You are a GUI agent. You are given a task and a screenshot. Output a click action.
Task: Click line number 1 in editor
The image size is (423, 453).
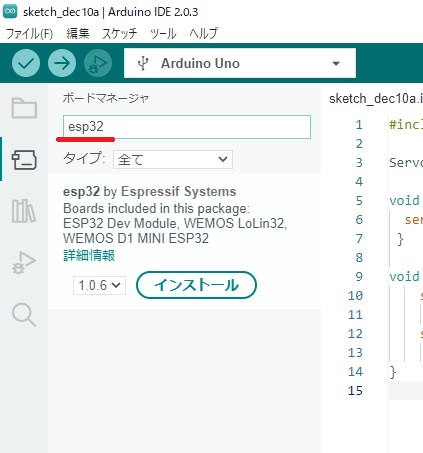point(359,125)
